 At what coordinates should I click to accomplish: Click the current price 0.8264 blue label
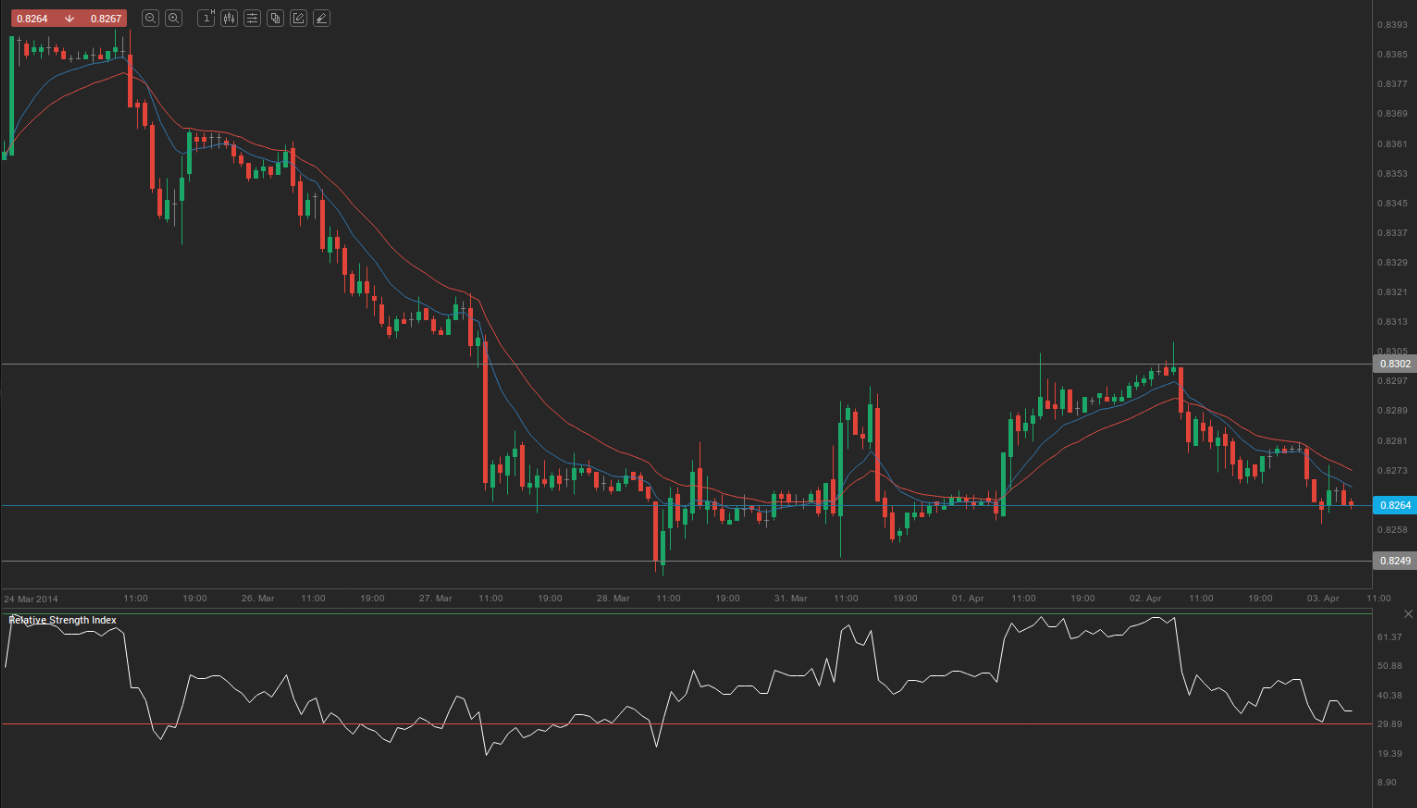coord(1394,505)
